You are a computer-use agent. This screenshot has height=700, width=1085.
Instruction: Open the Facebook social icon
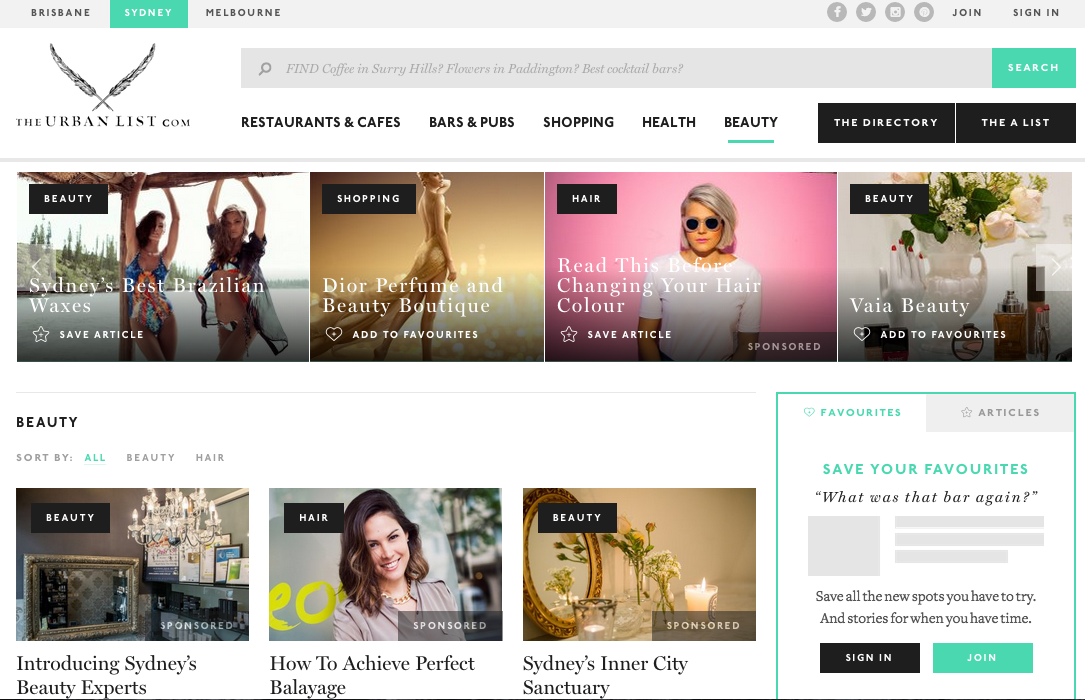point(837,13)
